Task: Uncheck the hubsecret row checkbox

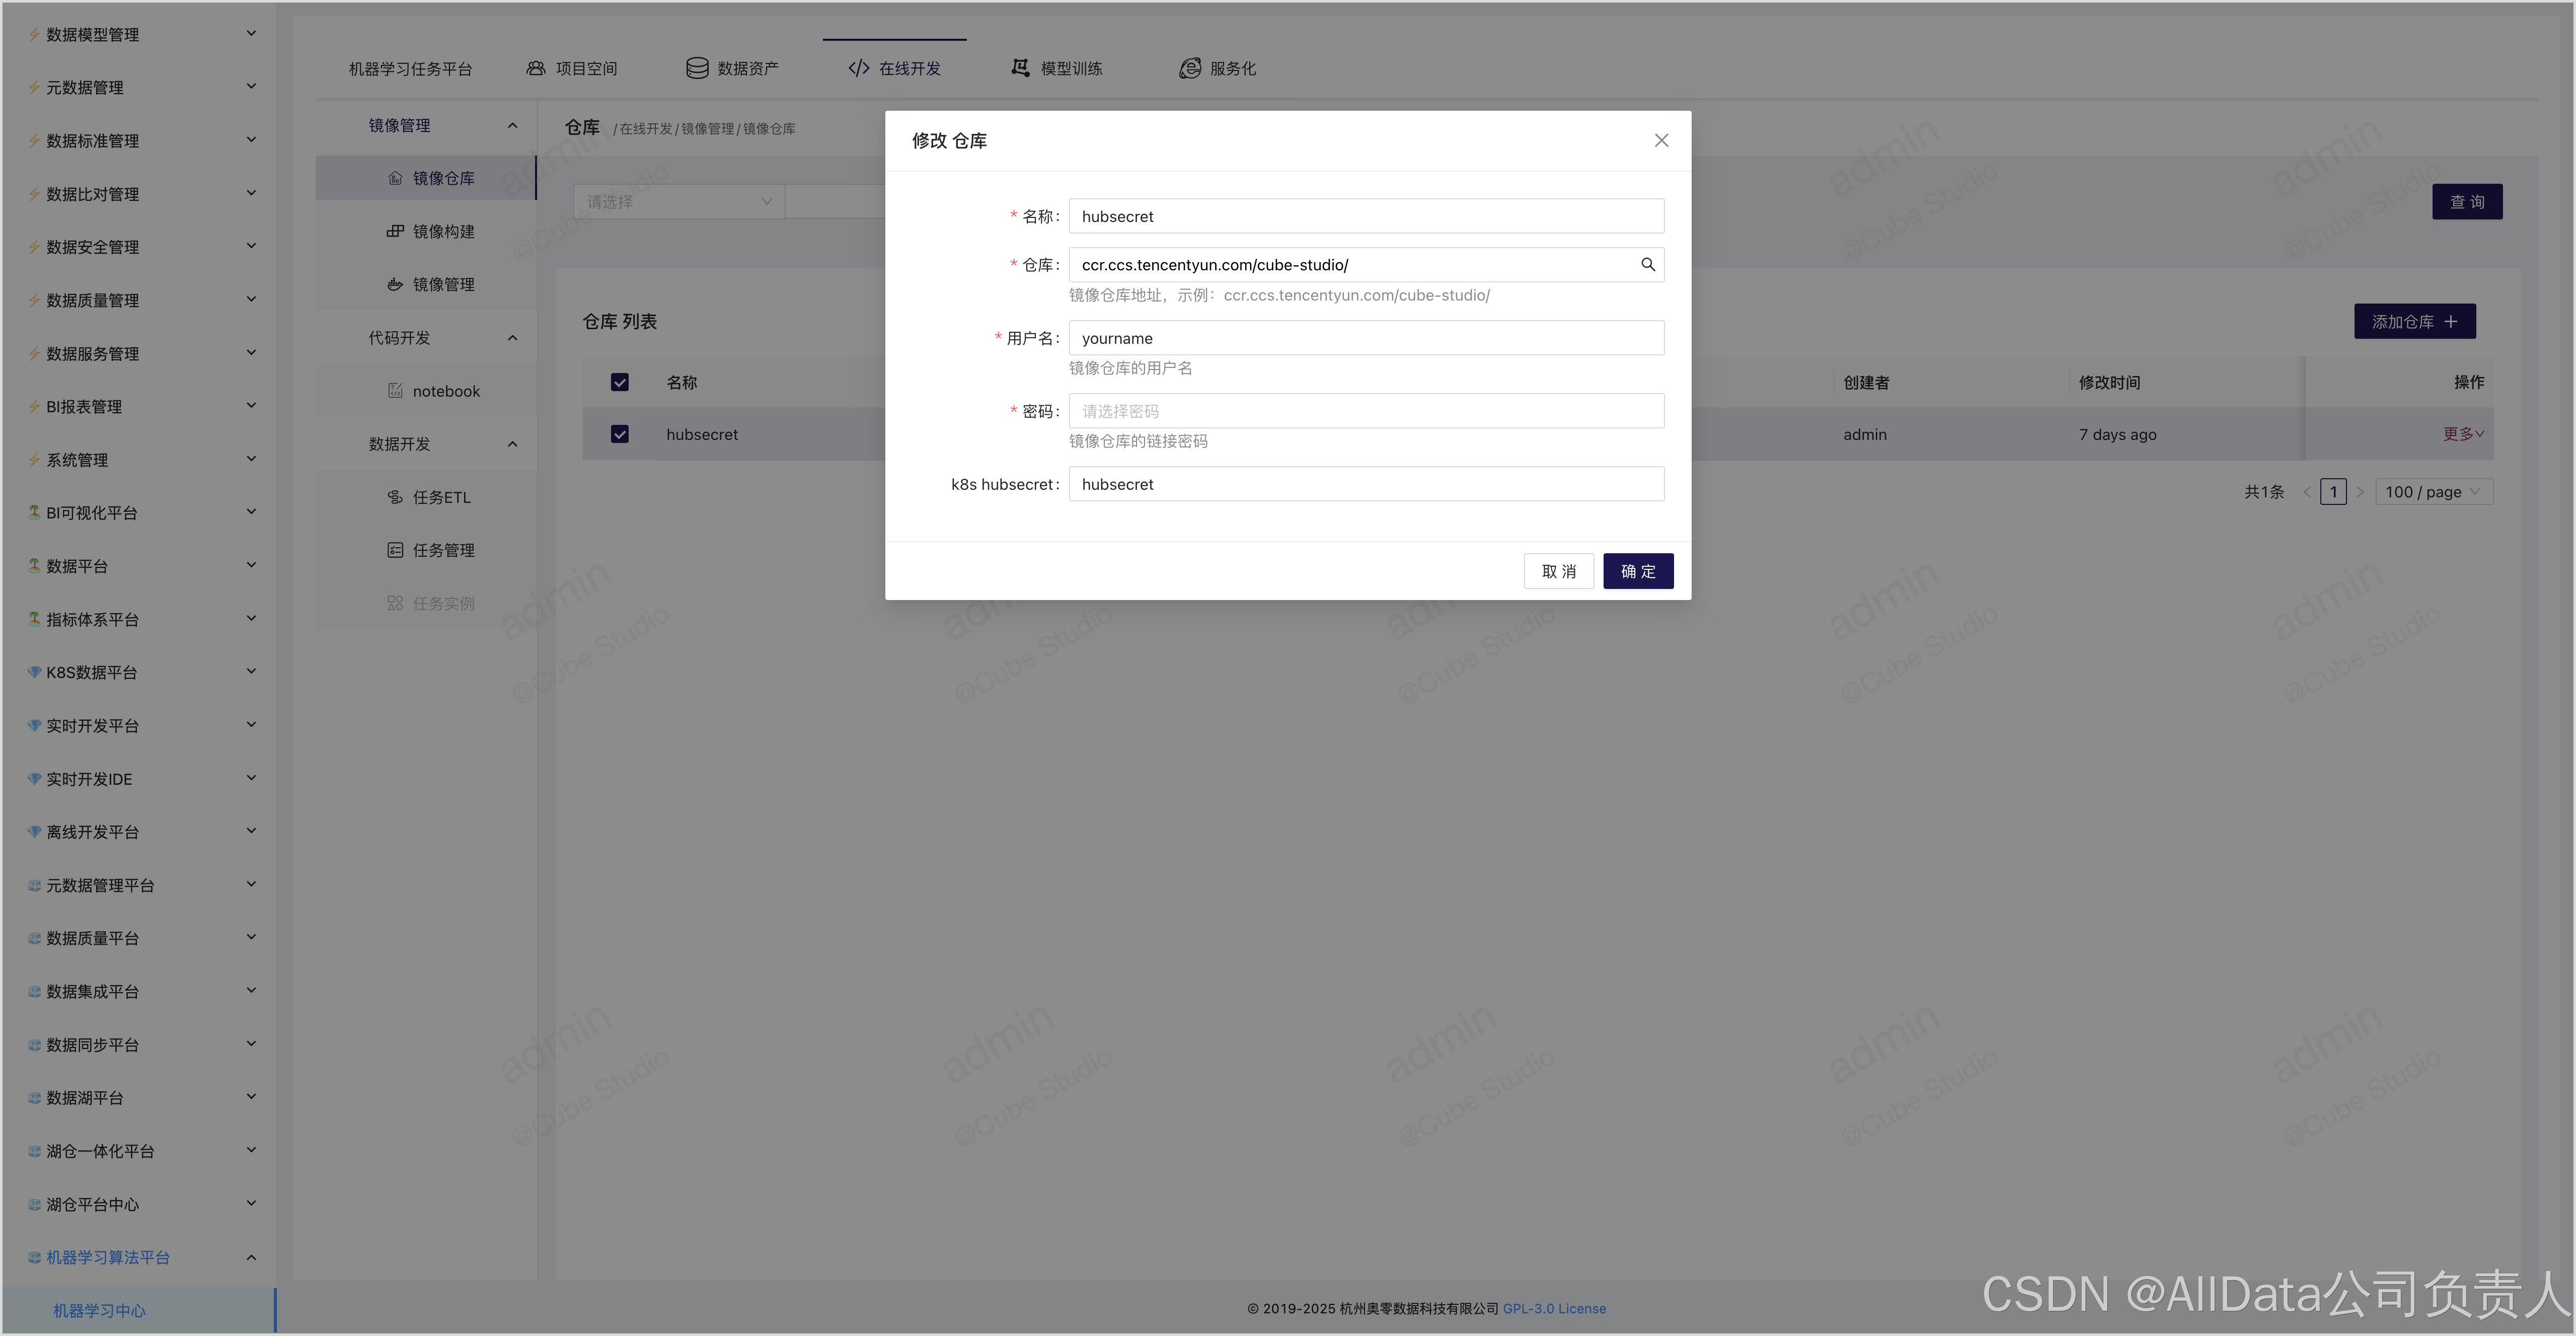Action: (620, 434)
